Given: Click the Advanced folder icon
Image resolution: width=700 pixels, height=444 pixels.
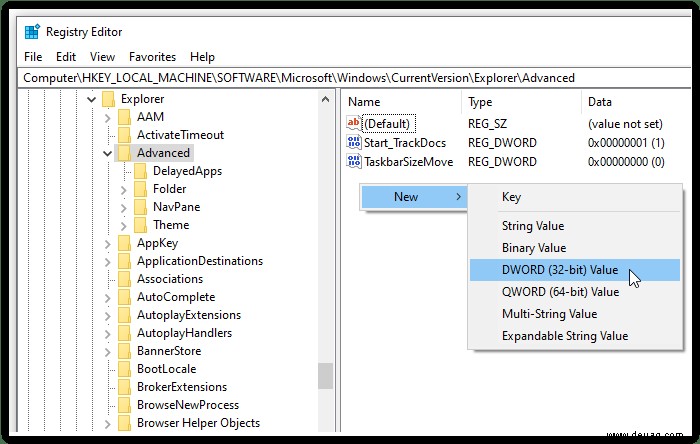Looking at the screenshot, I should pos(125,153).
